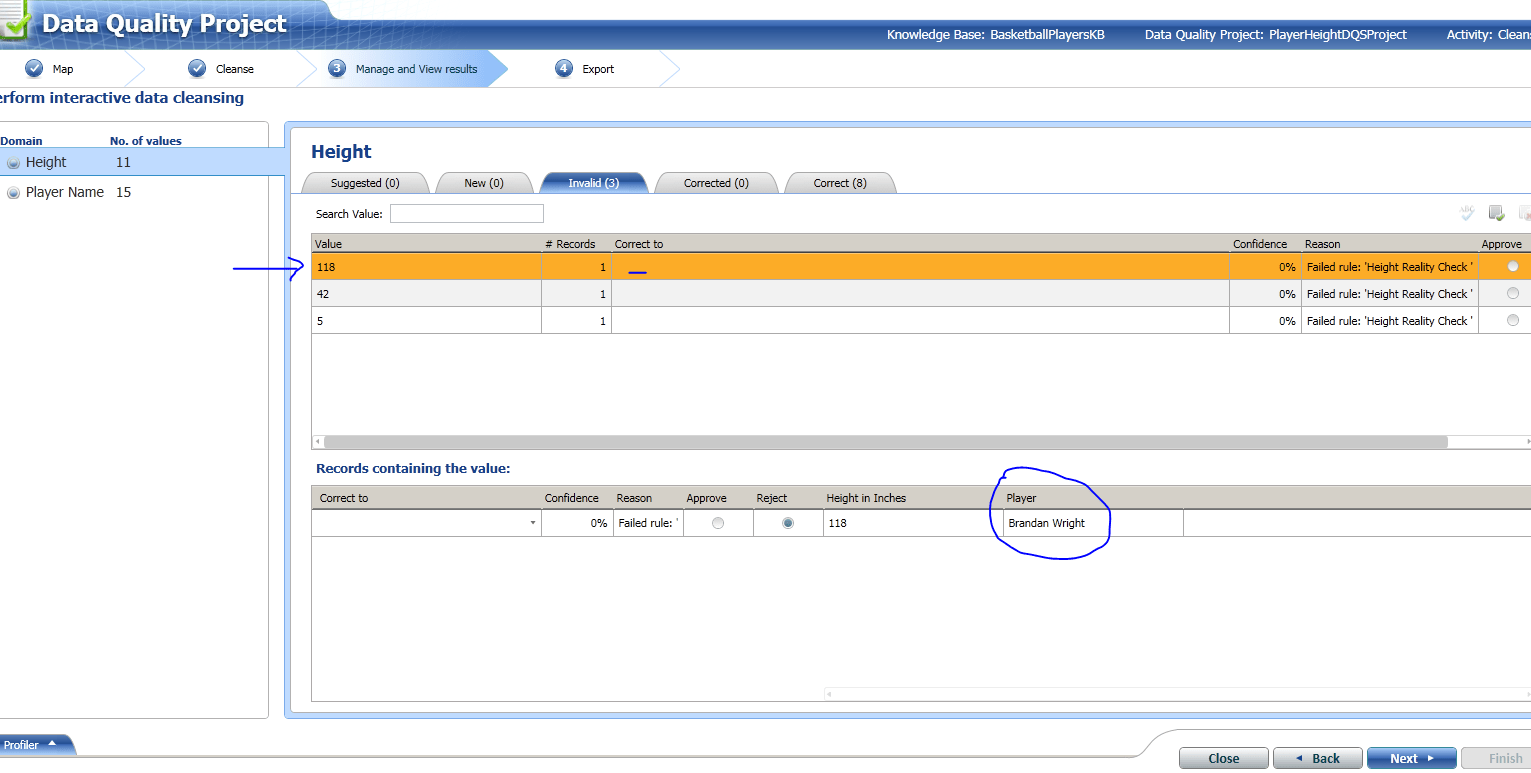Select Reject radio in Brandan Wright record
The height and width of the screenshot is (773, 1531).
pos(788,523)
